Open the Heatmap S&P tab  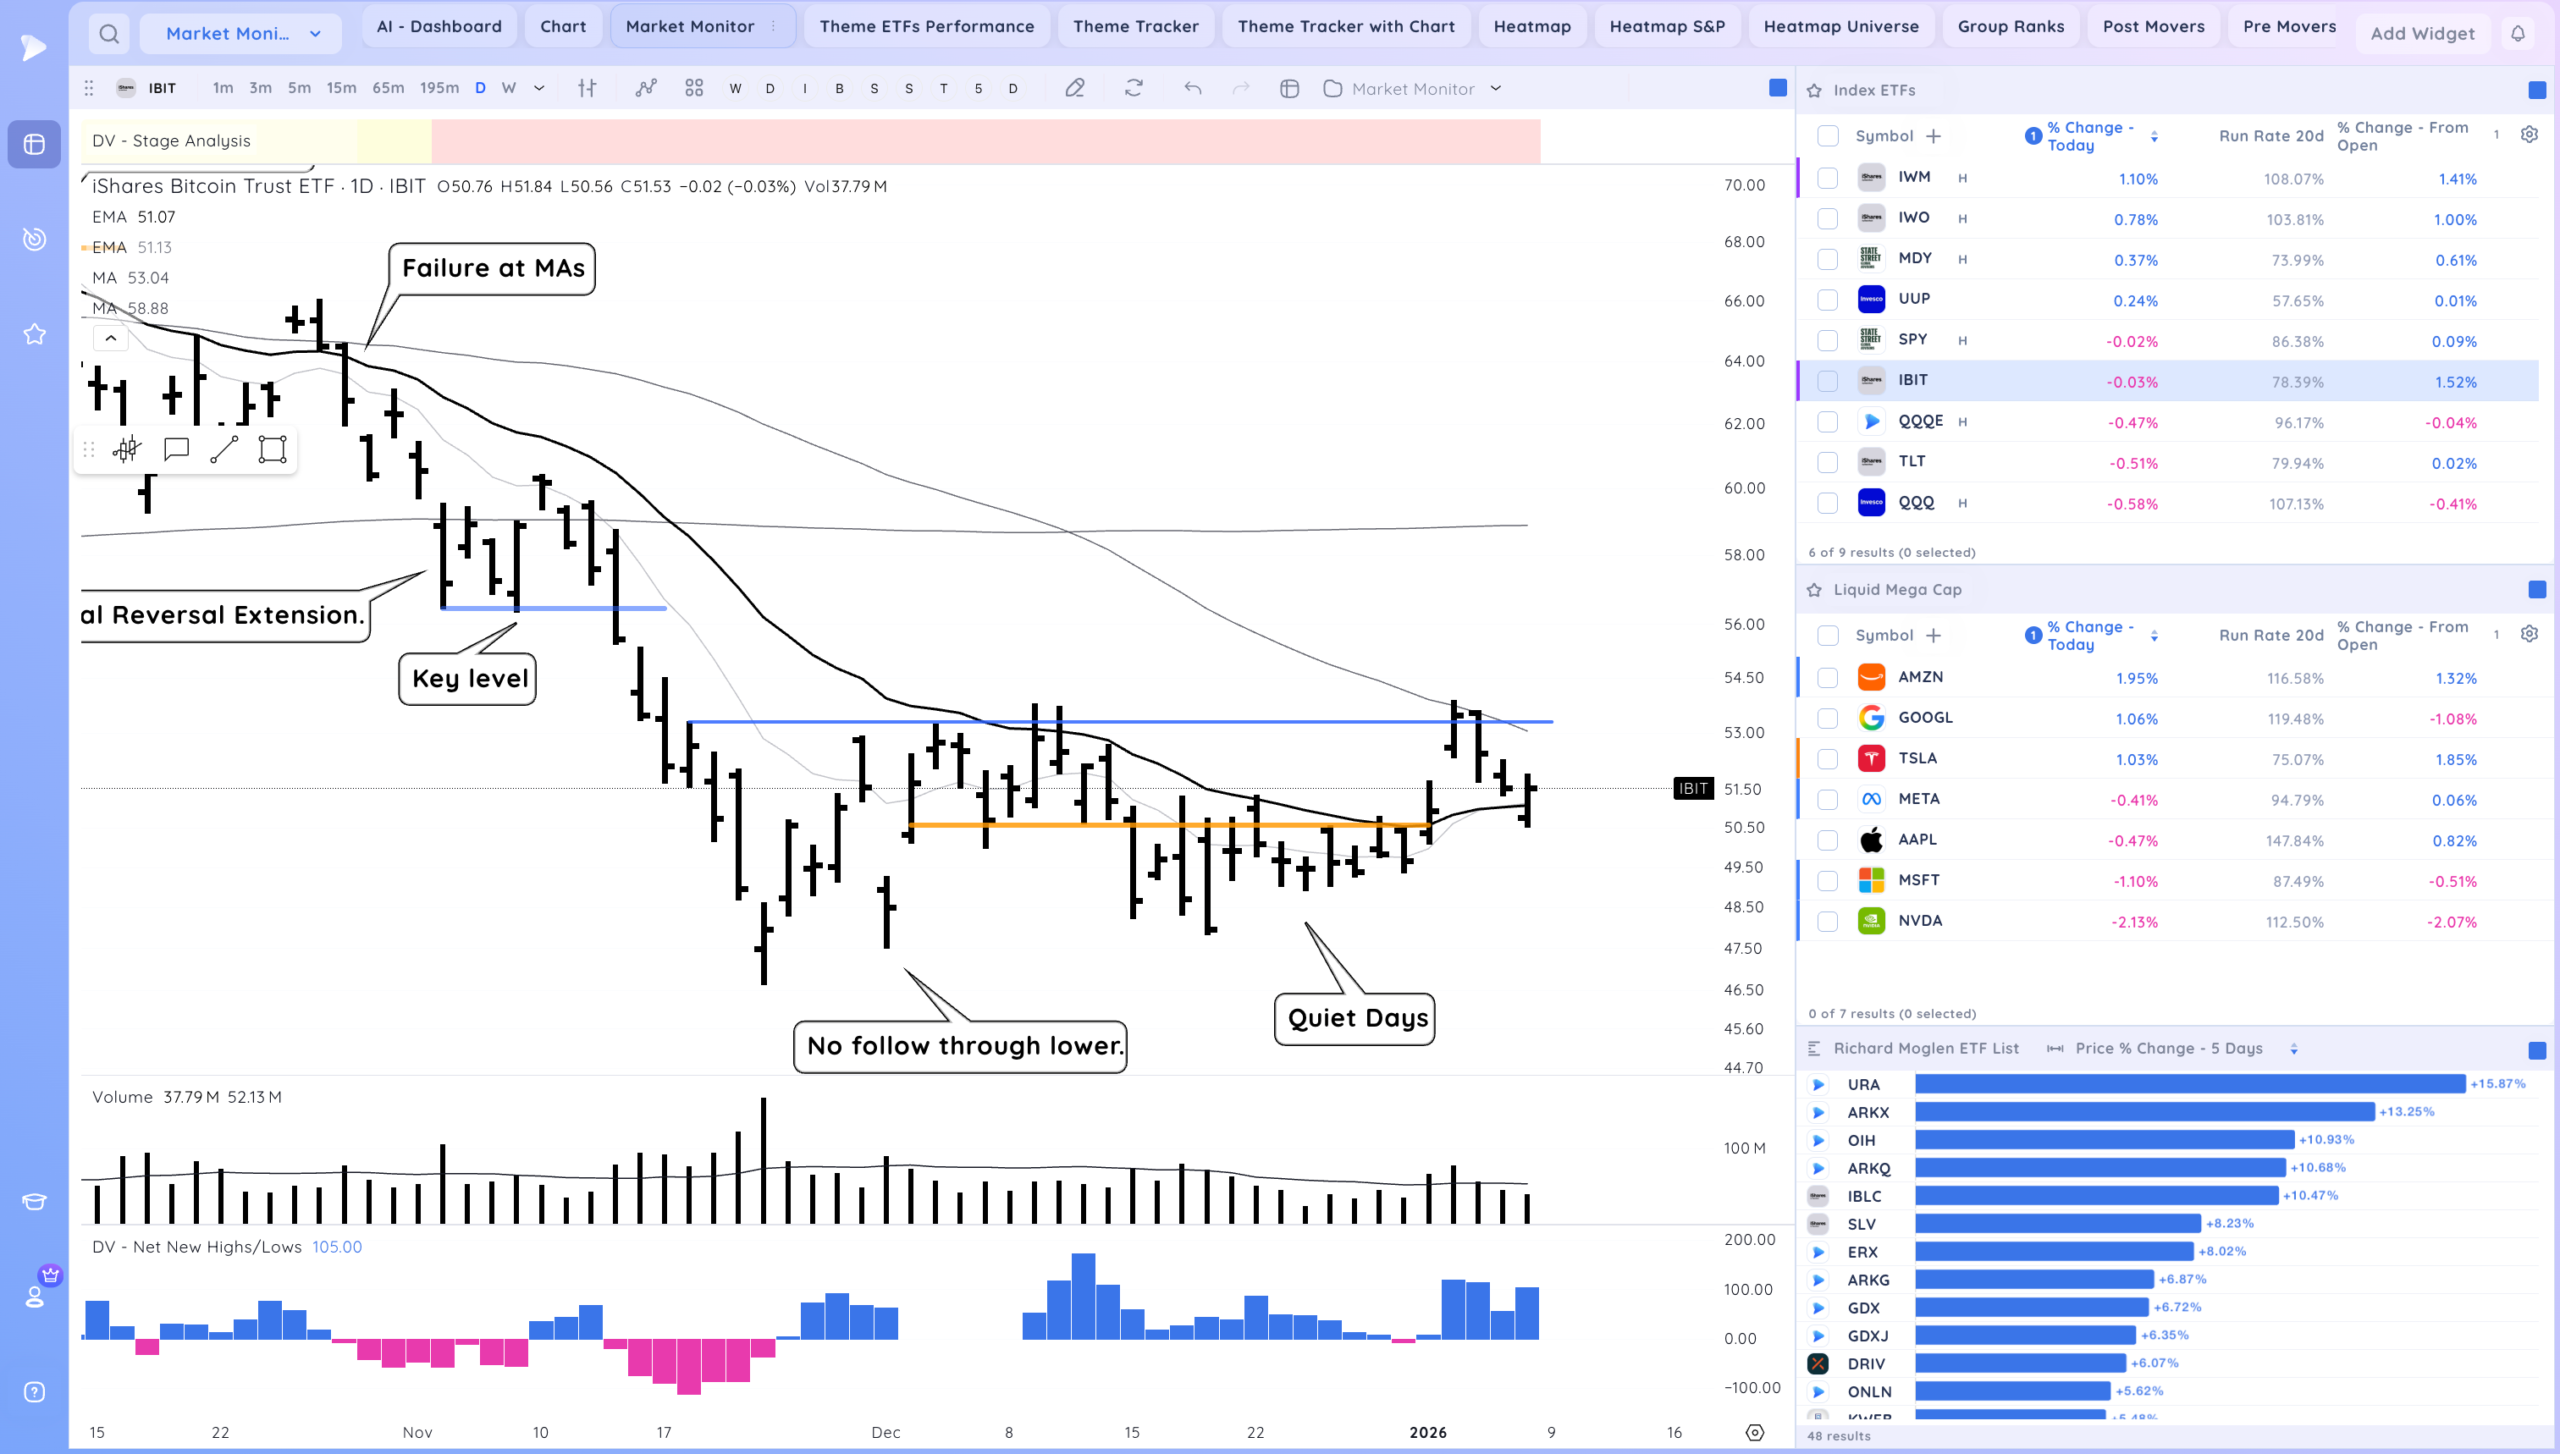1667,27
